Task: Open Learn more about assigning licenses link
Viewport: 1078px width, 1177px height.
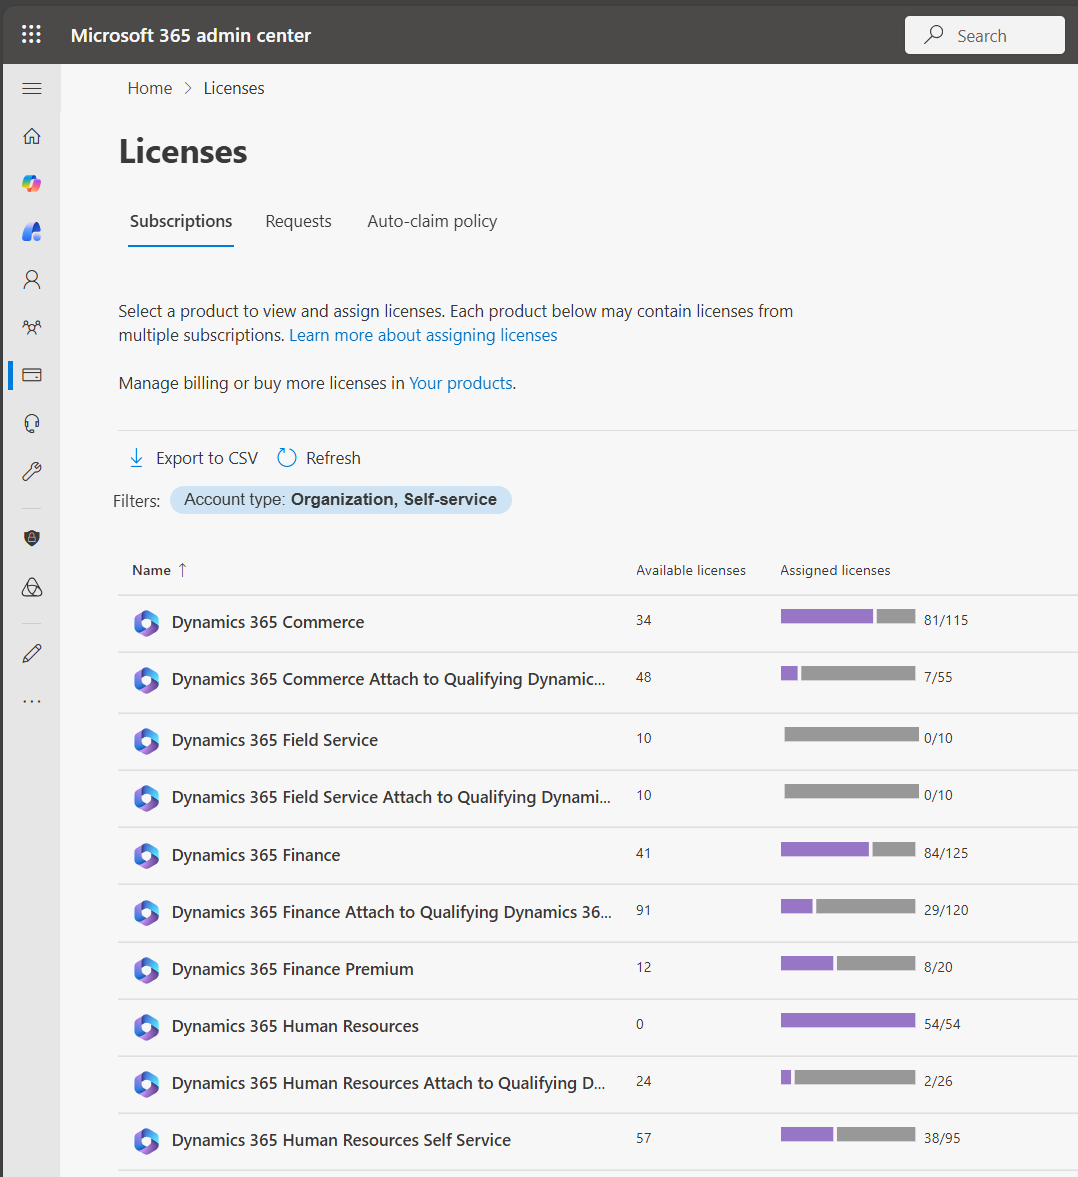Action: pyautogui.click(x=423, y=335)
